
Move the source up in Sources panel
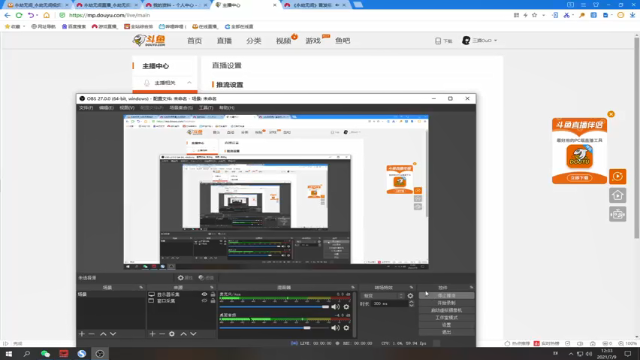[184, 334]
